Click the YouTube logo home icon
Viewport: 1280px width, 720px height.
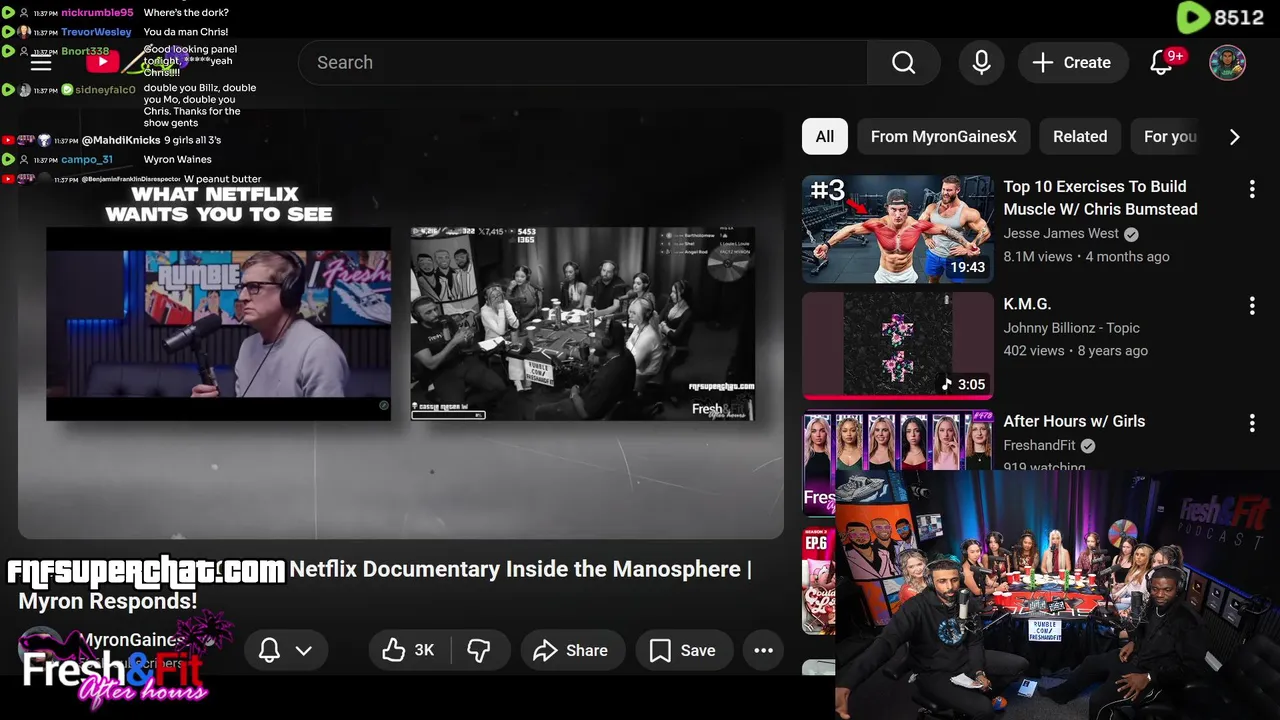pyautogui.click(x=102, y=62)
